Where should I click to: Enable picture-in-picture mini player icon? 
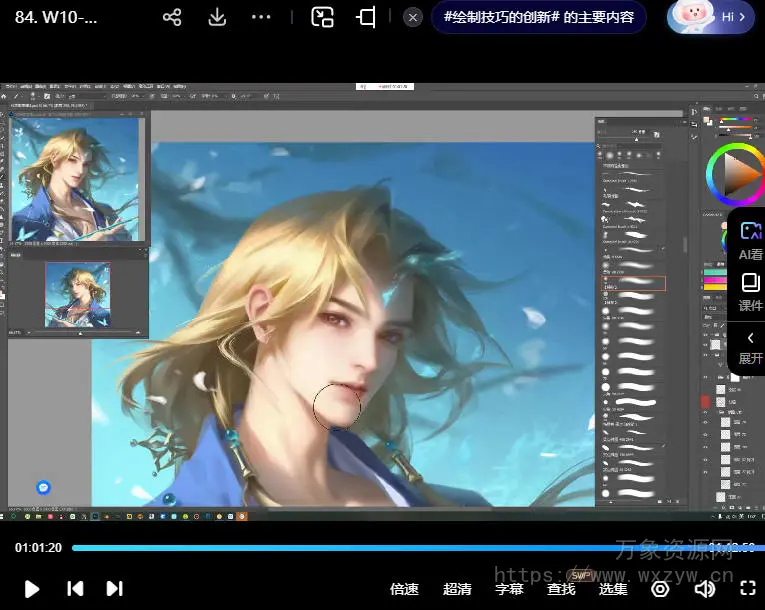click(322, 17)
